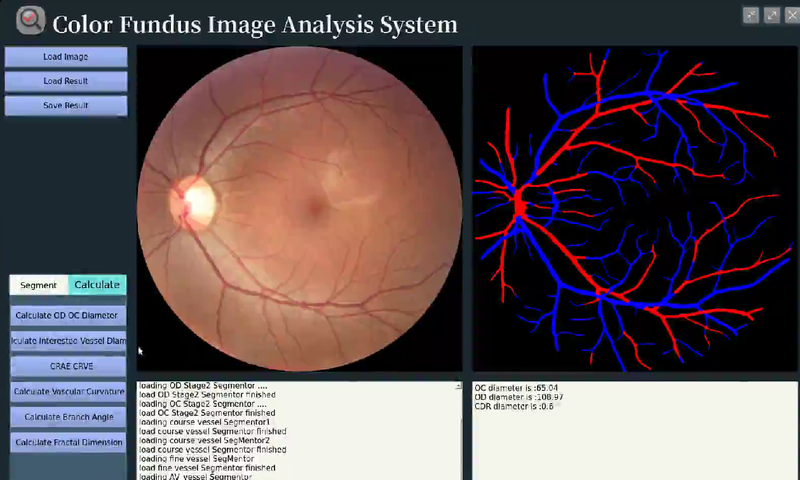Click the log panel scrollbar up arrow
Viewport: 800px width, 480px height.
point(458,386)
